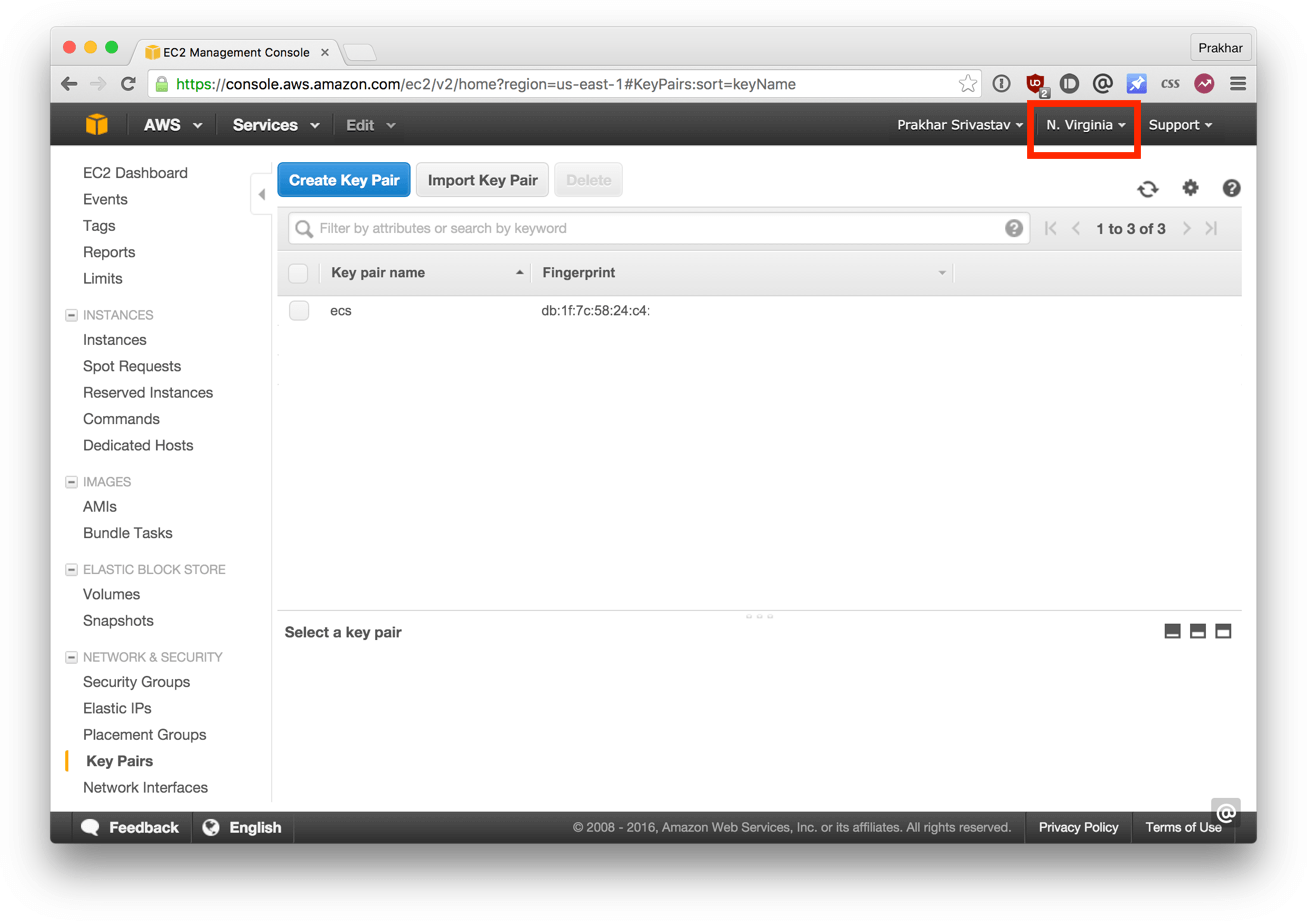Open the pink chart extension icon
The height and width of the screenshot is (921, 1307).
1204,84
